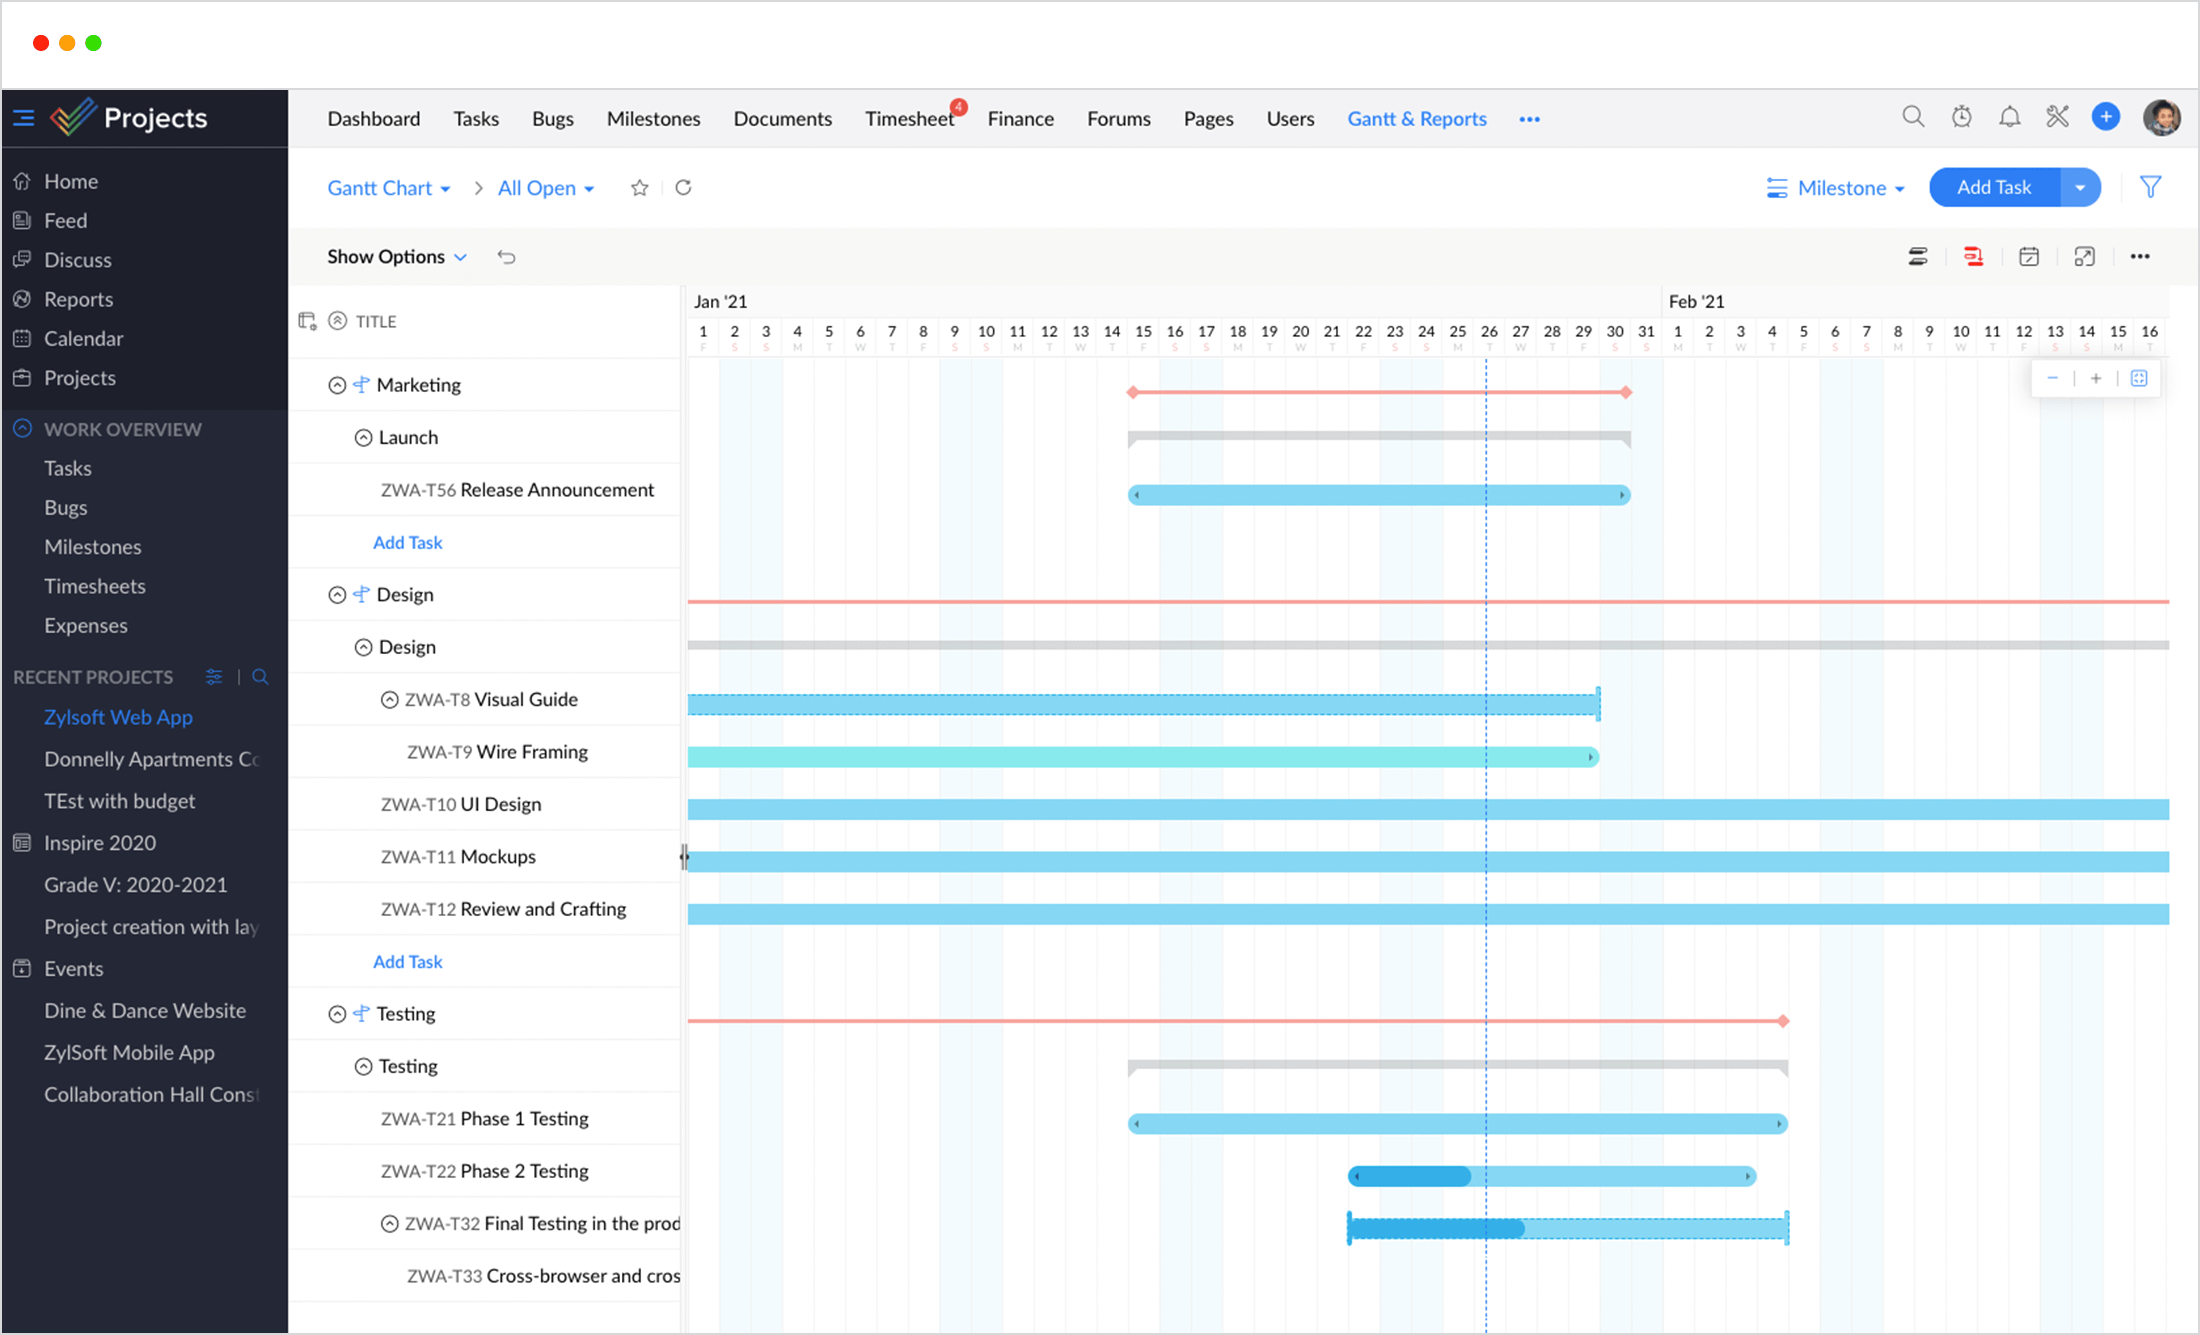Open notifications bell icon
This screenshot has width=2200, height=1335.
2010,117
